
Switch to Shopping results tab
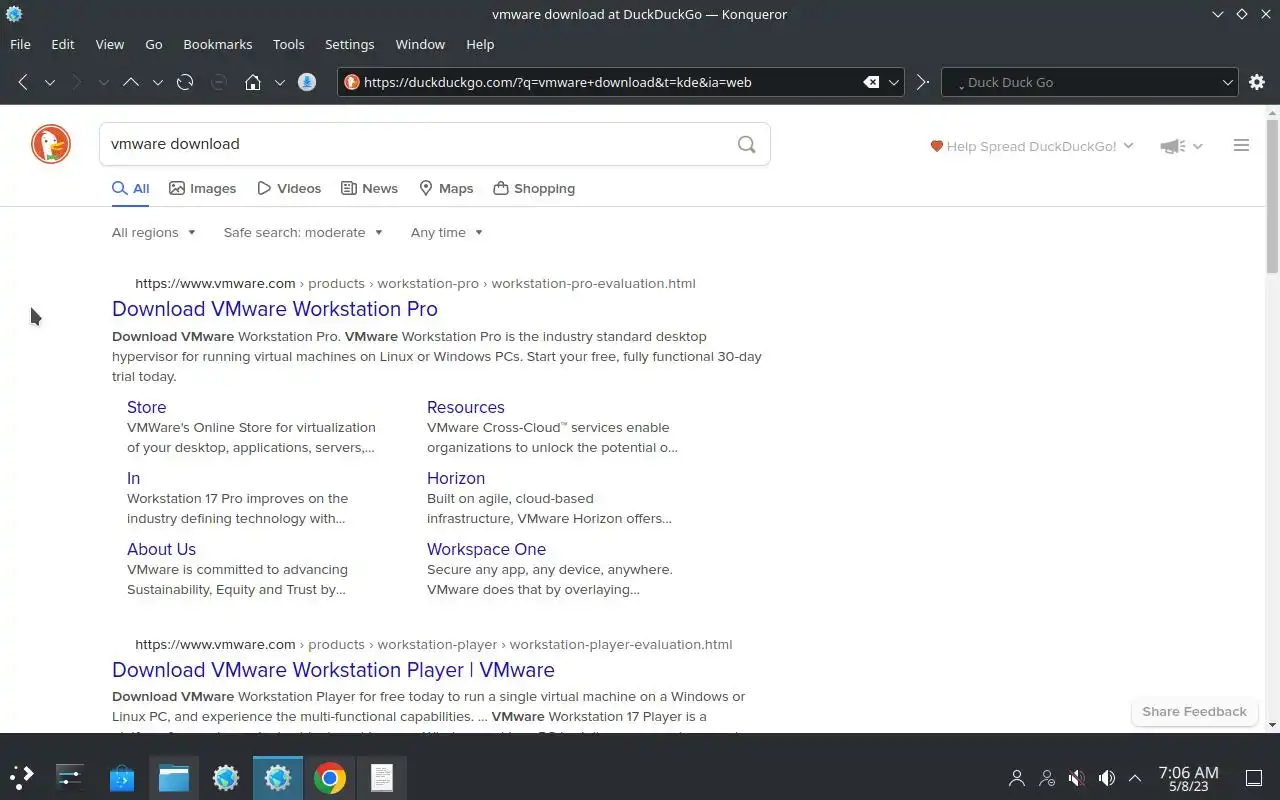(x=534, y=188)
